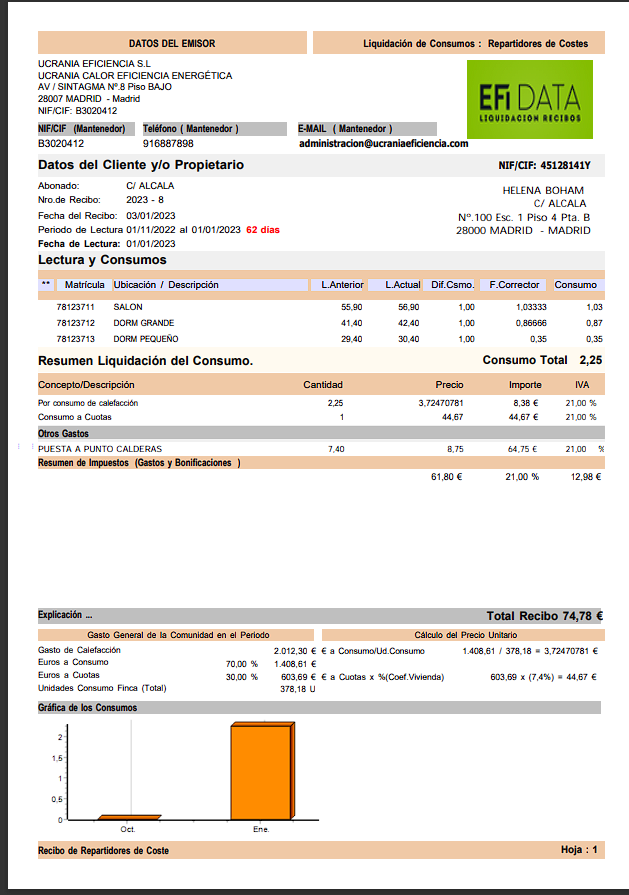Click 'Euros a Consumo' row label
The height and width of the screenshot is (895, 629).
73,662
